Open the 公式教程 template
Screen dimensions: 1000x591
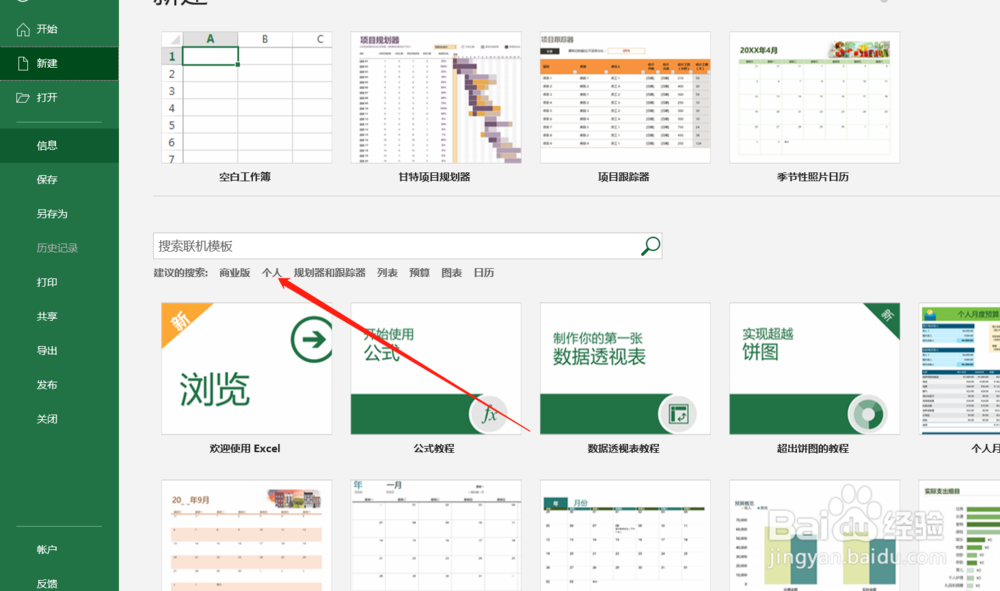tap(436, 368)
